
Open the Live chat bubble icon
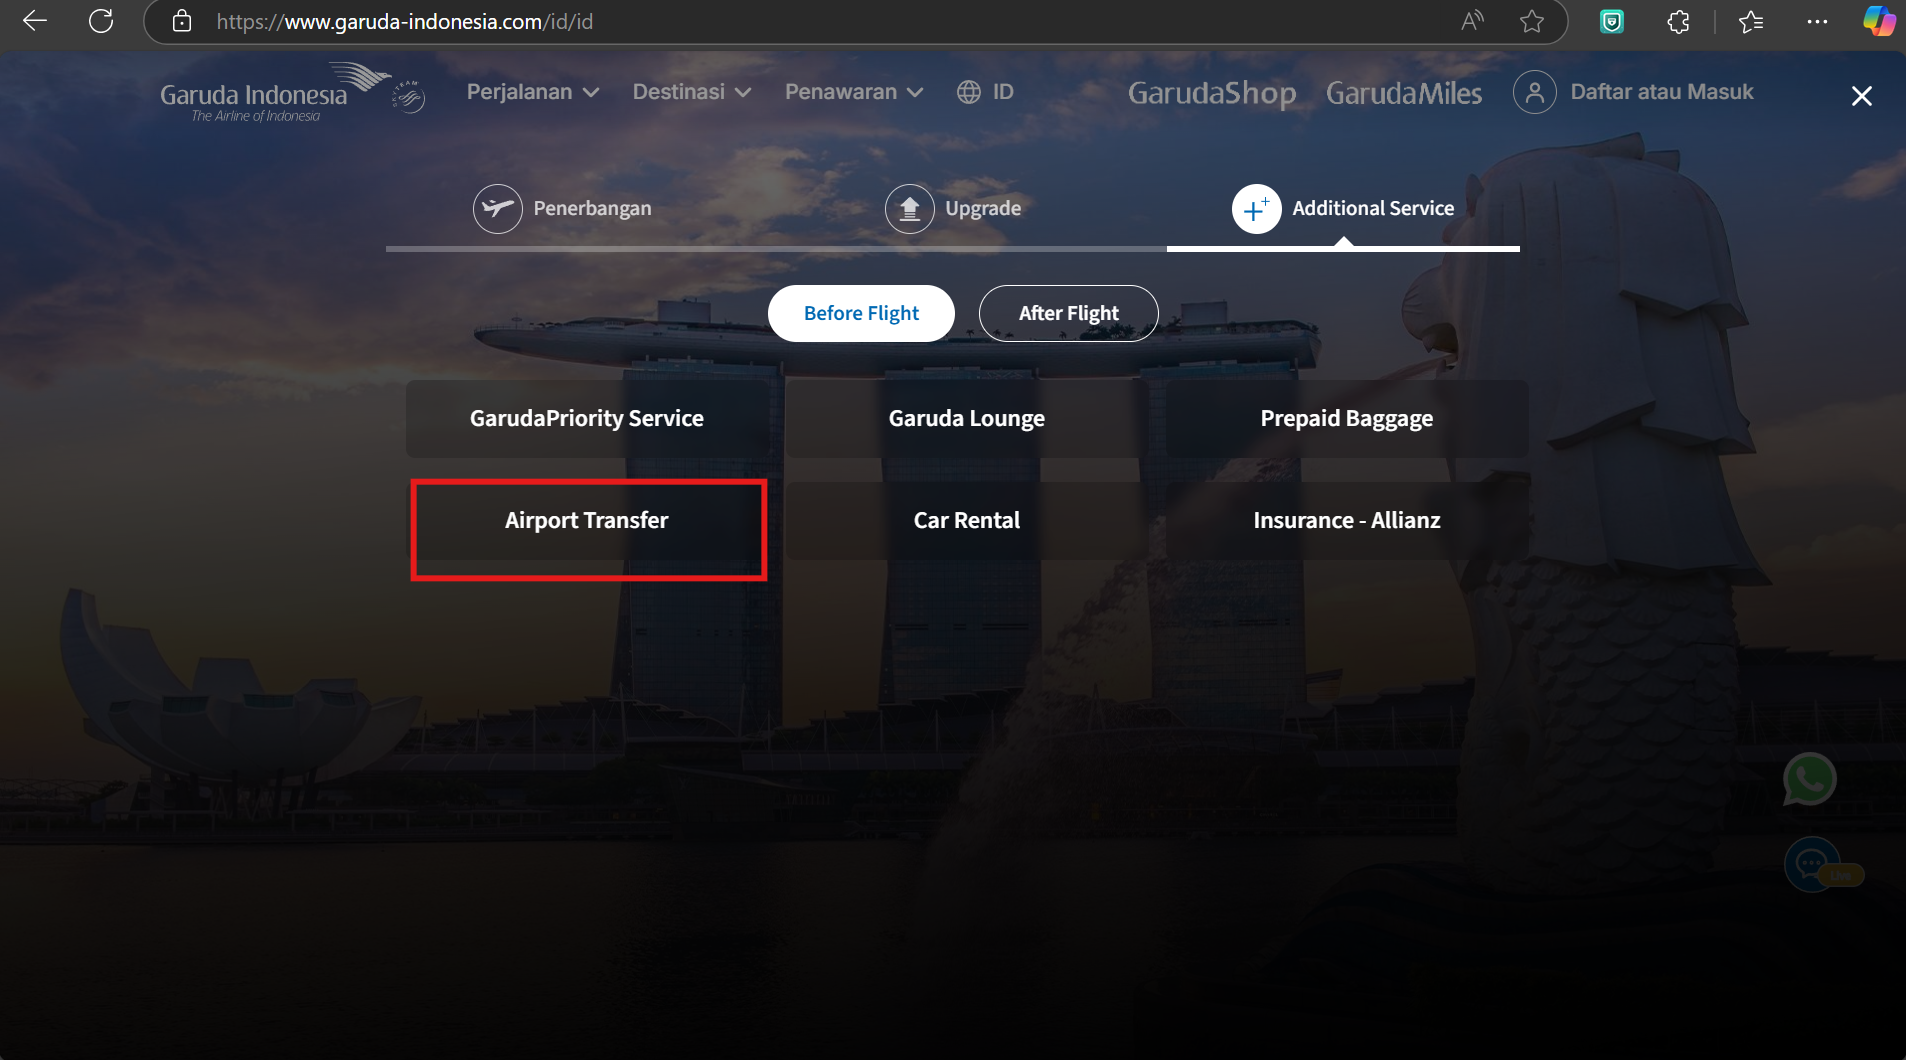click(1814, 865)
